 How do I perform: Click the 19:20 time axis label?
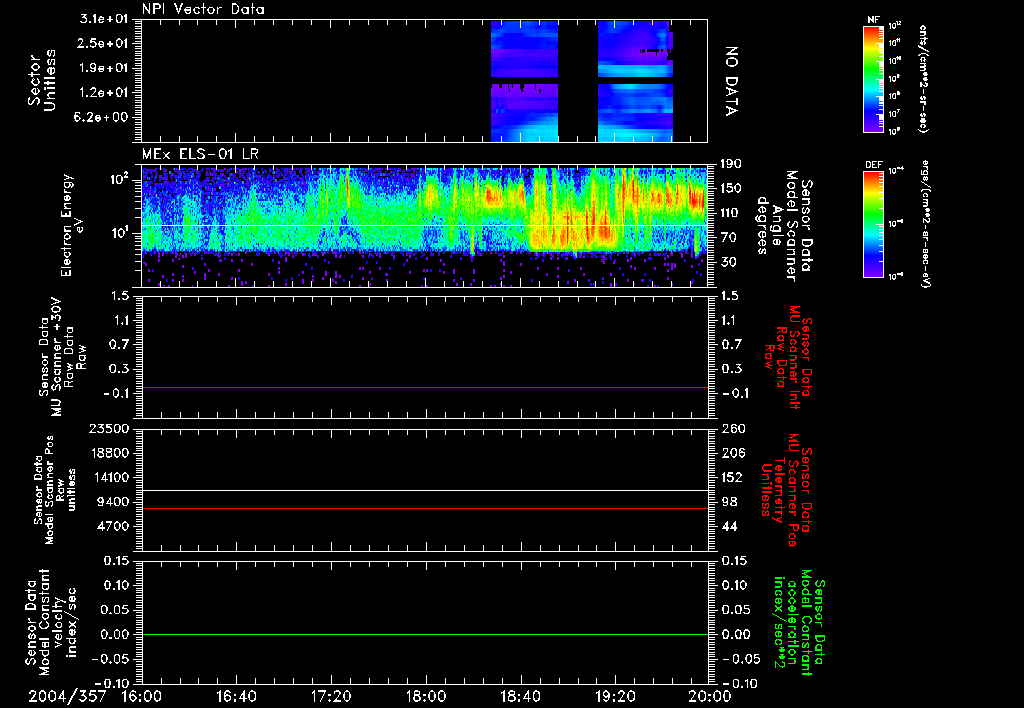[x=615, y=696]
